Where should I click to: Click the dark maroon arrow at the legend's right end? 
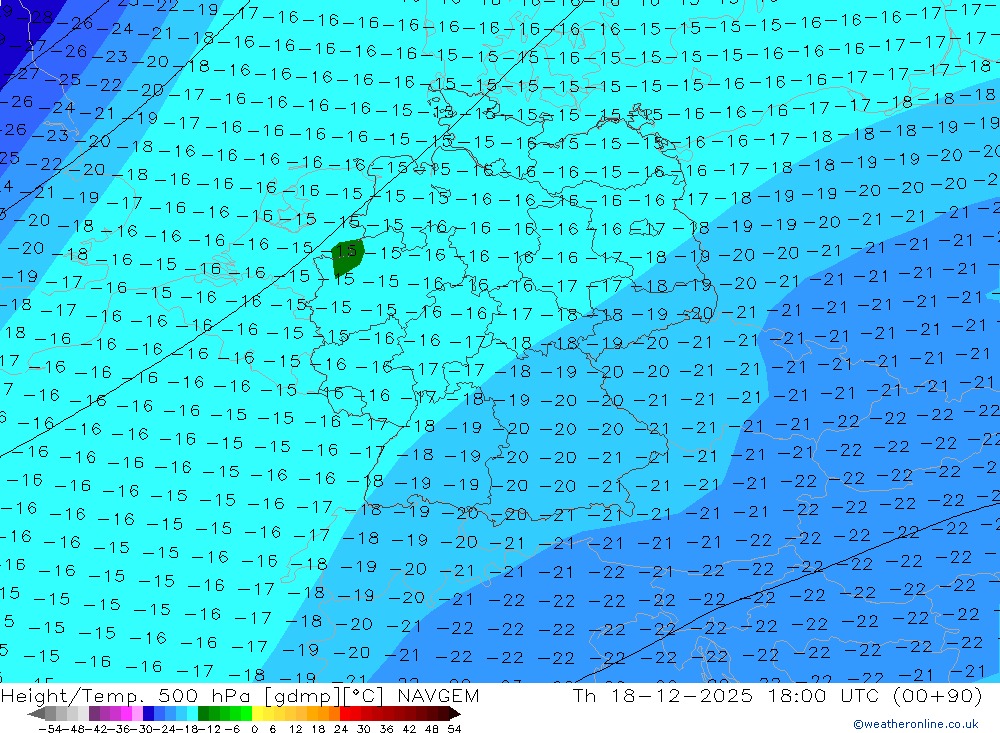455,714
